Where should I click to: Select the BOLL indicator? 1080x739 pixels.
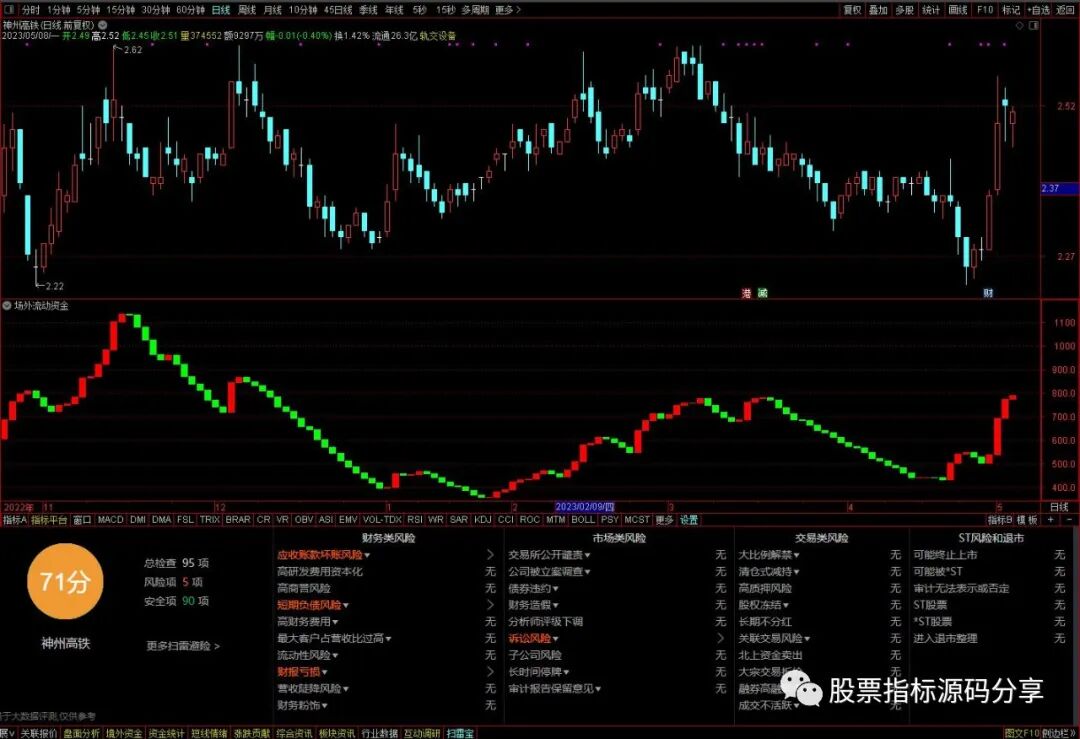point(583,520)
